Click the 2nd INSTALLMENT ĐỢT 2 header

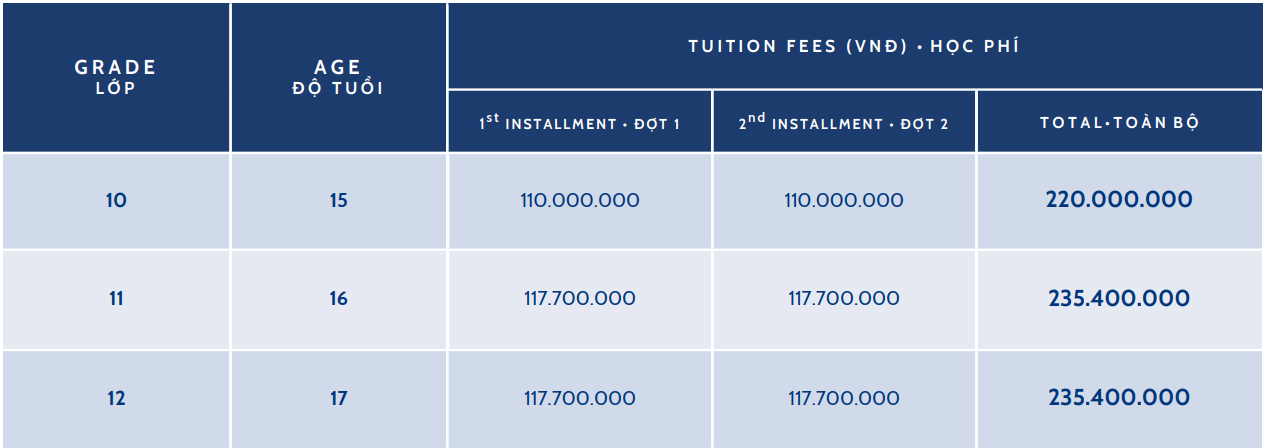[844, 122]
